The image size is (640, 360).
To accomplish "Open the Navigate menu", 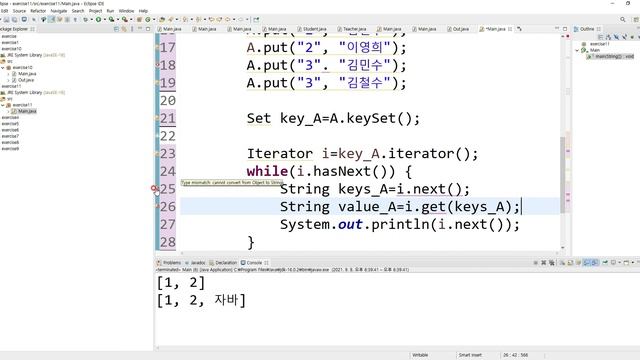I will pos(58,11).
